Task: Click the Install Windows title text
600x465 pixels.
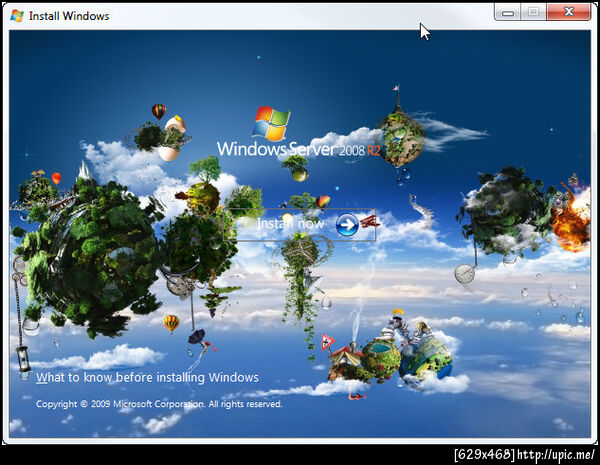Action: click(69, 16)
